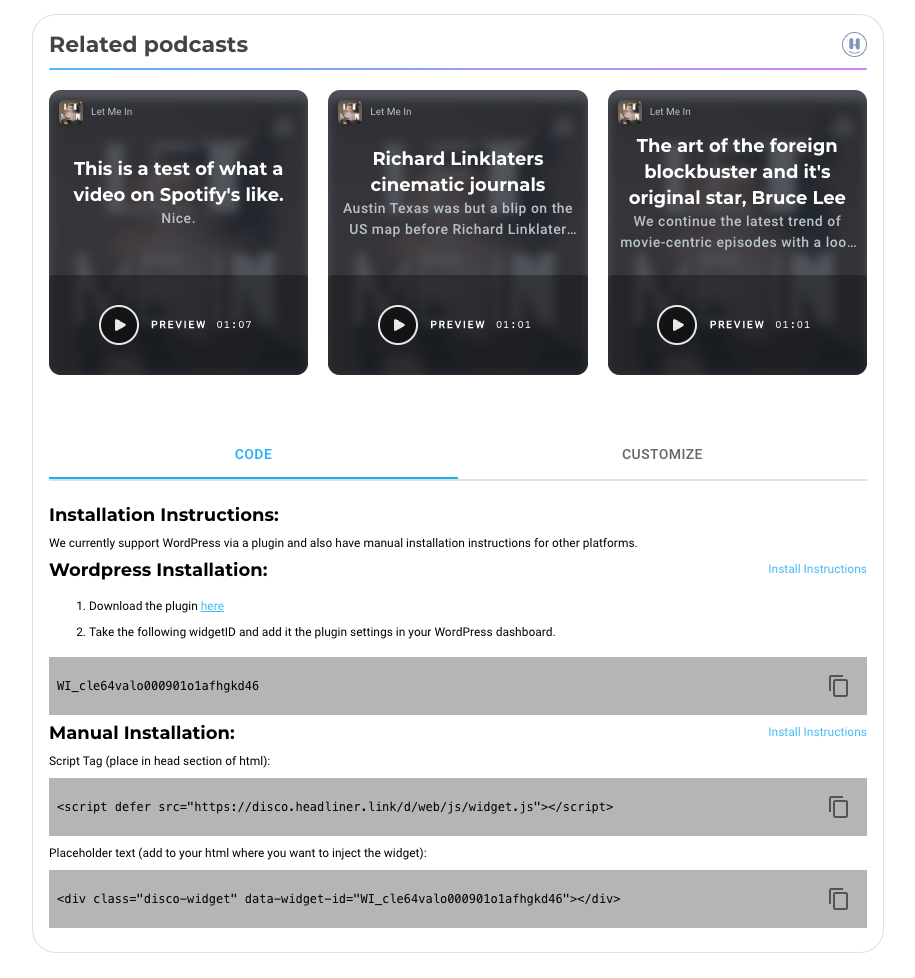Open the Richard Linklaters cinematic journals title

pos(458,172)
